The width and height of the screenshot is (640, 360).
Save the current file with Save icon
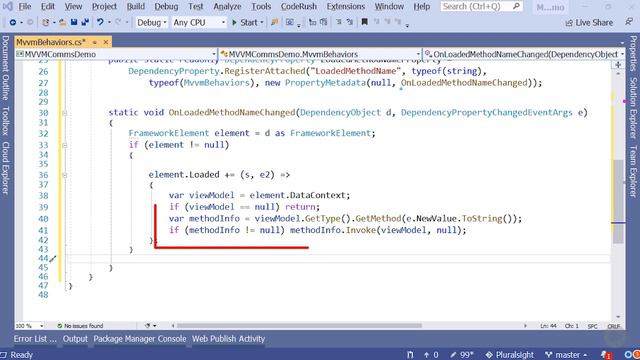click(x=74, y=22)
